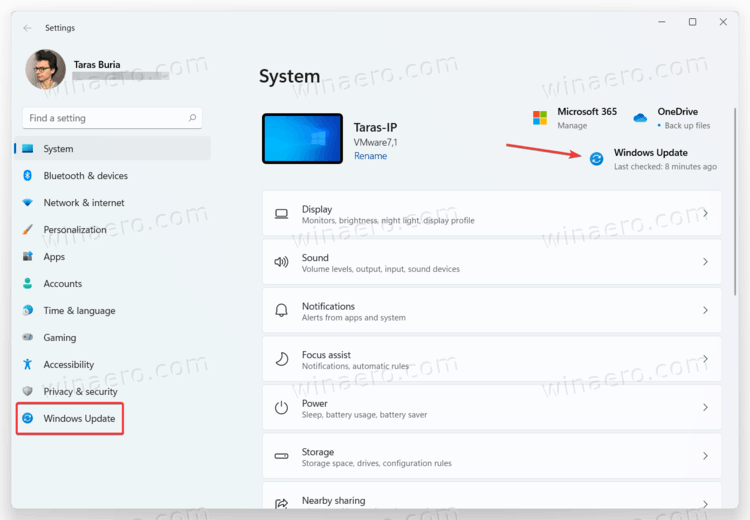
Task: Open Privacy & security settings
Action: point(112,391)
